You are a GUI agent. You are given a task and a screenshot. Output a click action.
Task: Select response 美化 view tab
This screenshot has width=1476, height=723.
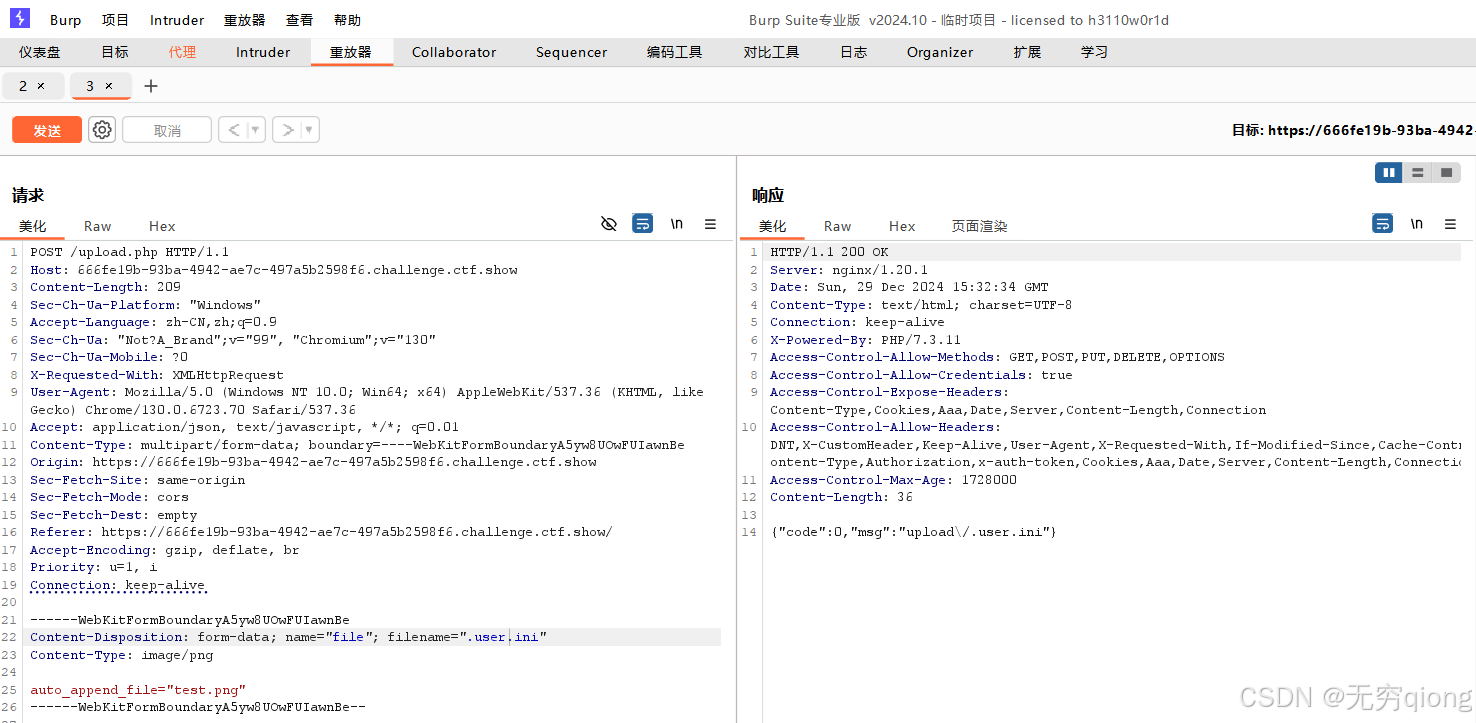point(772,226)
